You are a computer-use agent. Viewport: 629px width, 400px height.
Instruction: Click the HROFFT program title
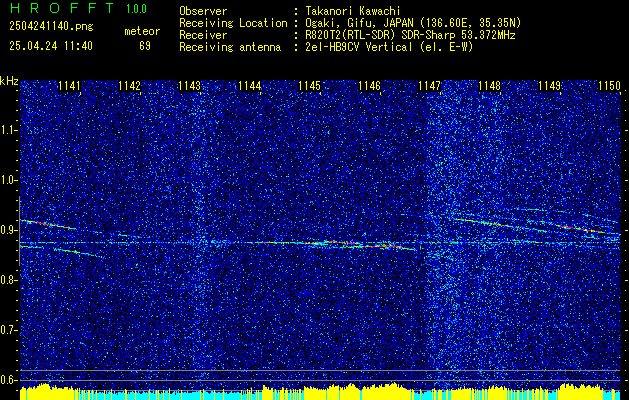click(x=61, y=8)
